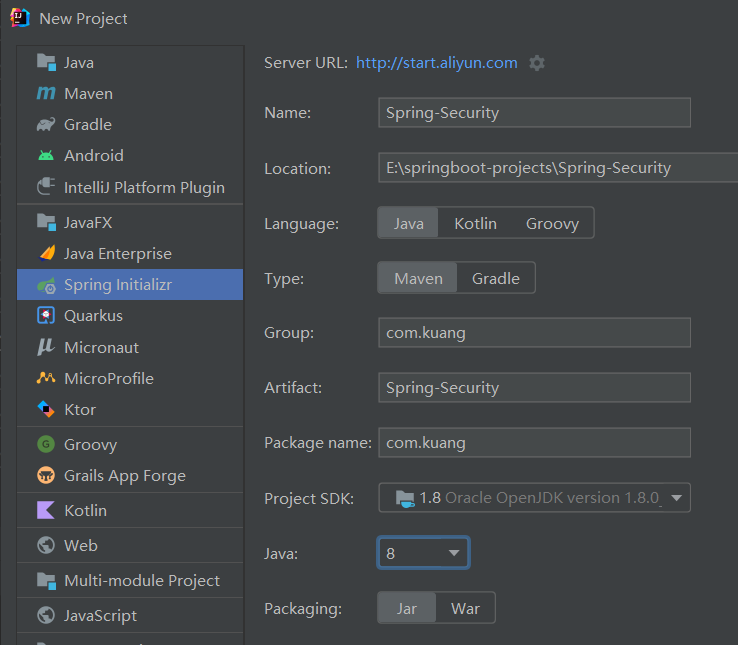Click the Java Enterprise sail icon
Image resolution: width=738 pixels, height=645 pixels.
click(x=47, y=253)
